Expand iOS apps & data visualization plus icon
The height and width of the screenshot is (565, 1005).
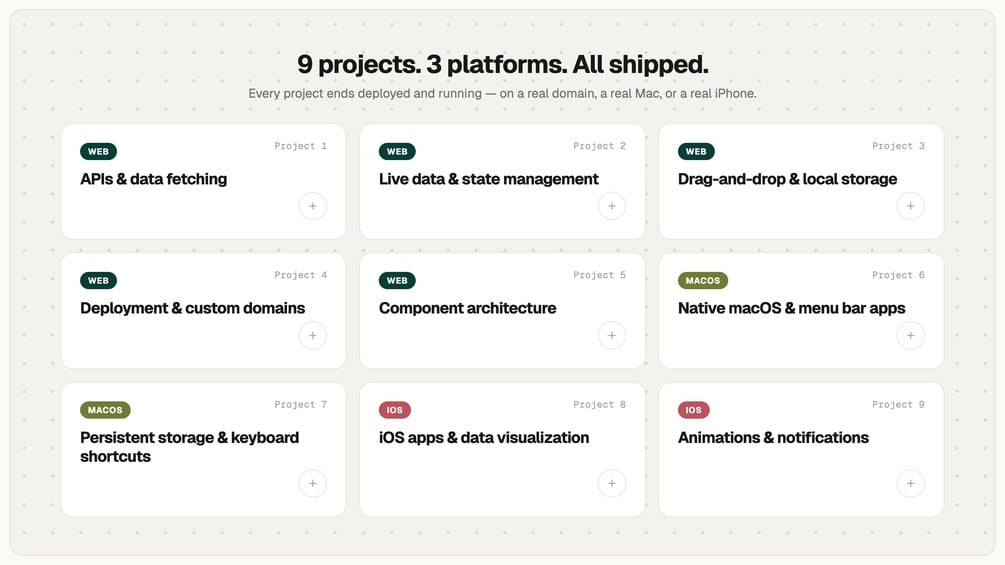(611, 484)
